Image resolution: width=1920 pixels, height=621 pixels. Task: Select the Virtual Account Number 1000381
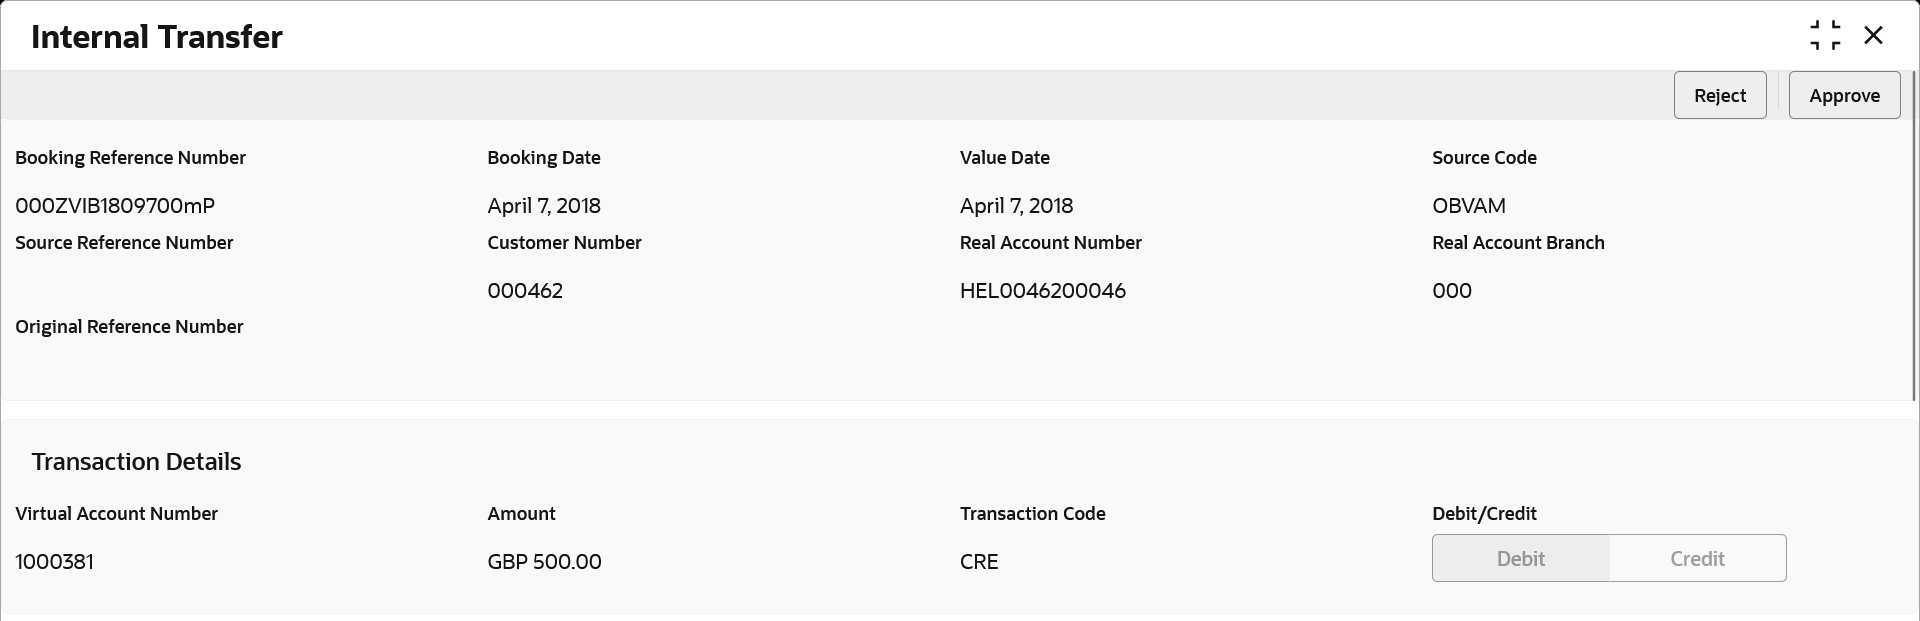tap(54, 561)
